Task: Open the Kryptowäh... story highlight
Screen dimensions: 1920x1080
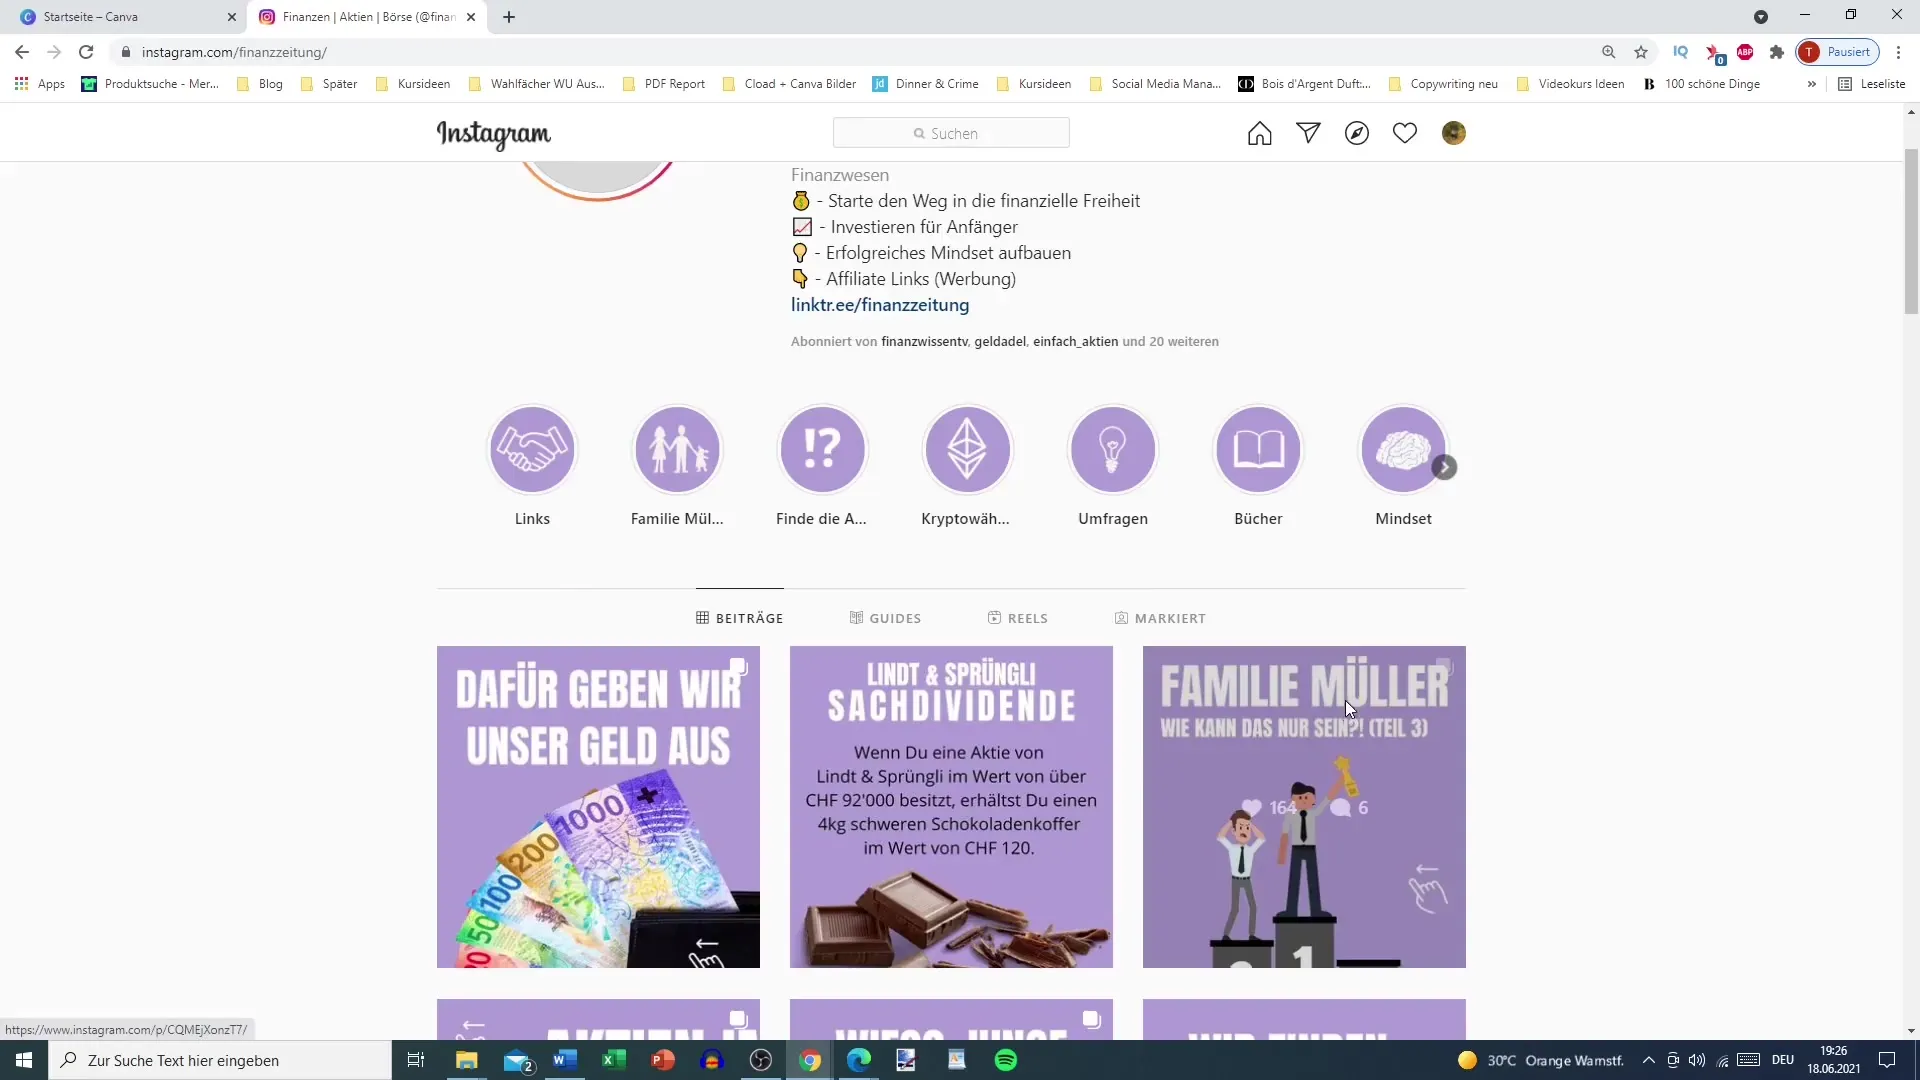Action: [967, 450]
